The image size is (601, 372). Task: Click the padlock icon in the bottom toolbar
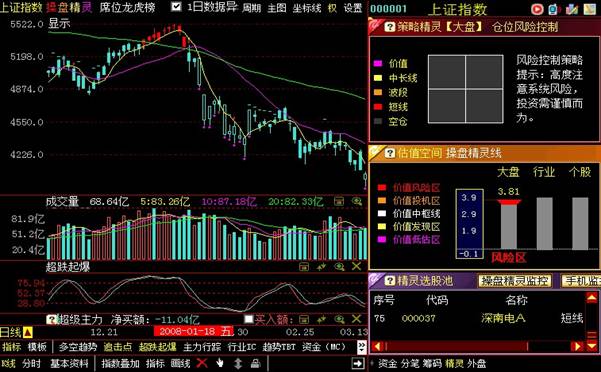[255, 363]
